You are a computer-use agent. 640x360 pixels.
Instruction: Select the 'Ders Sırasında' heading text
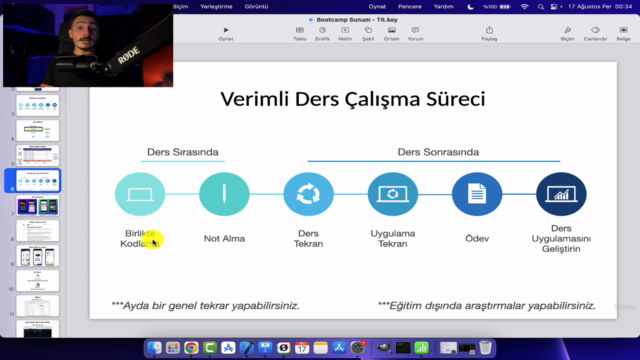point(182,152)
